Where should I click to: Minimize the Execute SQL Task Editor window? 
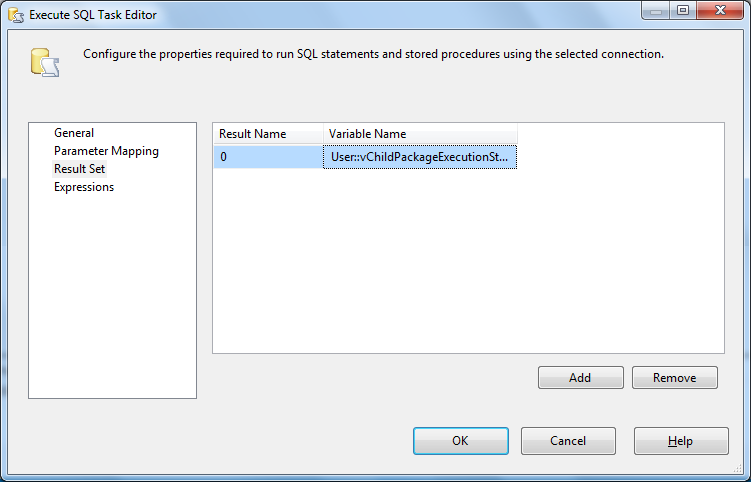click(656, 11)
